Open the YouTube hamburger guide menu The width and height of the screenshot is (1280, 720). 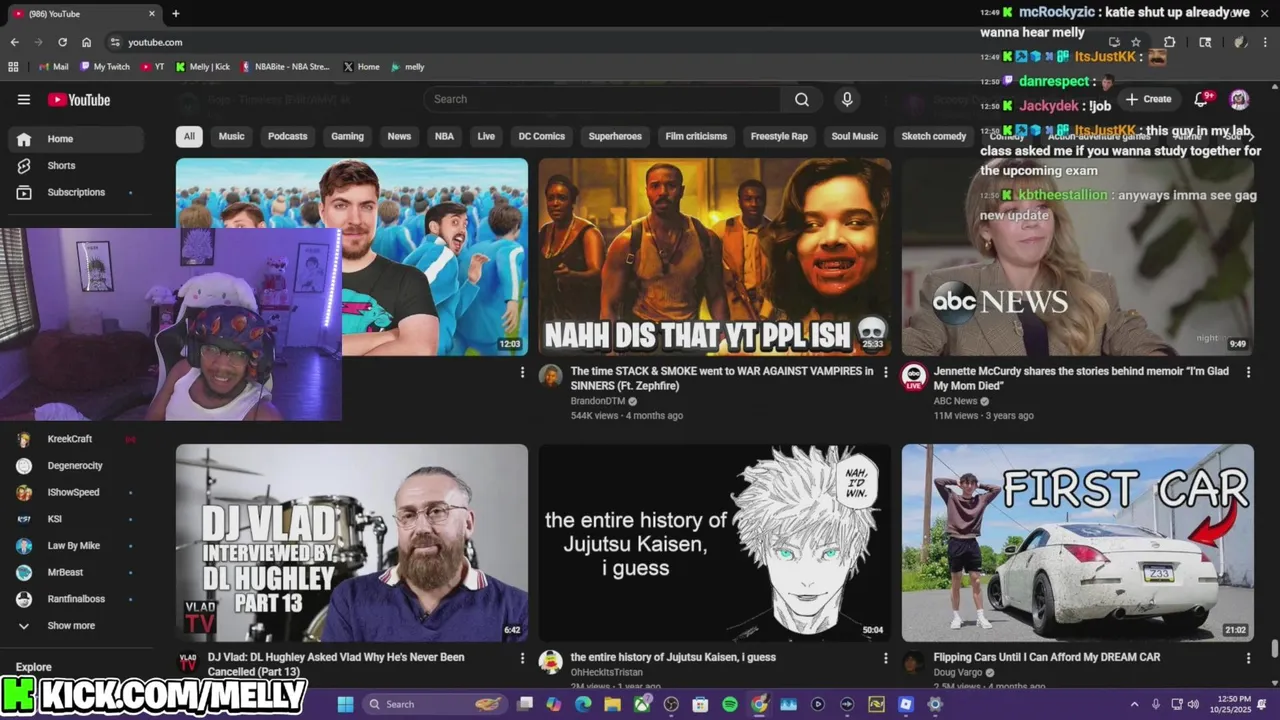(24, 99)
